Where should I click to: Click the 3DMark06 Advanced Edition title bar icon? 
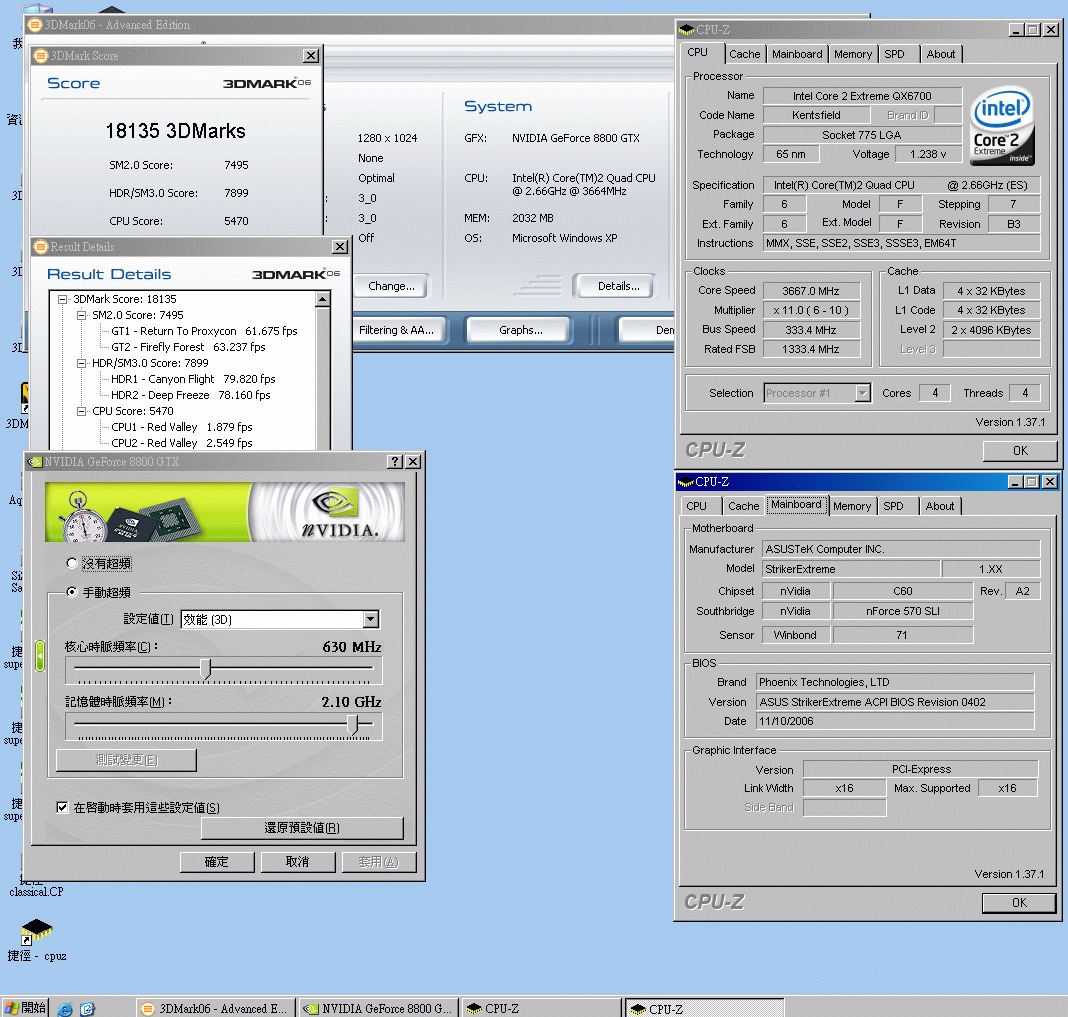(x=35, y=25)
